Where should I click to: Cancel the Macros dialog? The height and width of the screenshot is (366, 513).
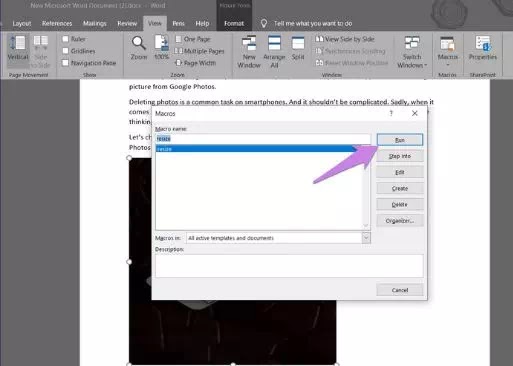point(400,290)
